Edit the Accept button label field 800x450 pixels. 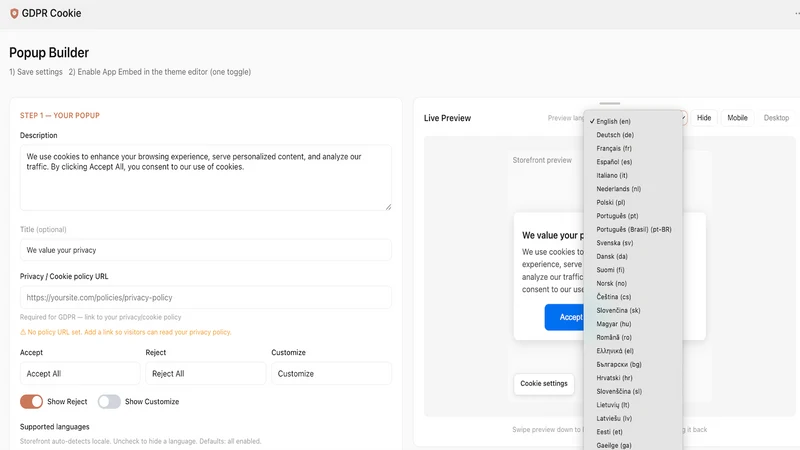pos(80,373)
